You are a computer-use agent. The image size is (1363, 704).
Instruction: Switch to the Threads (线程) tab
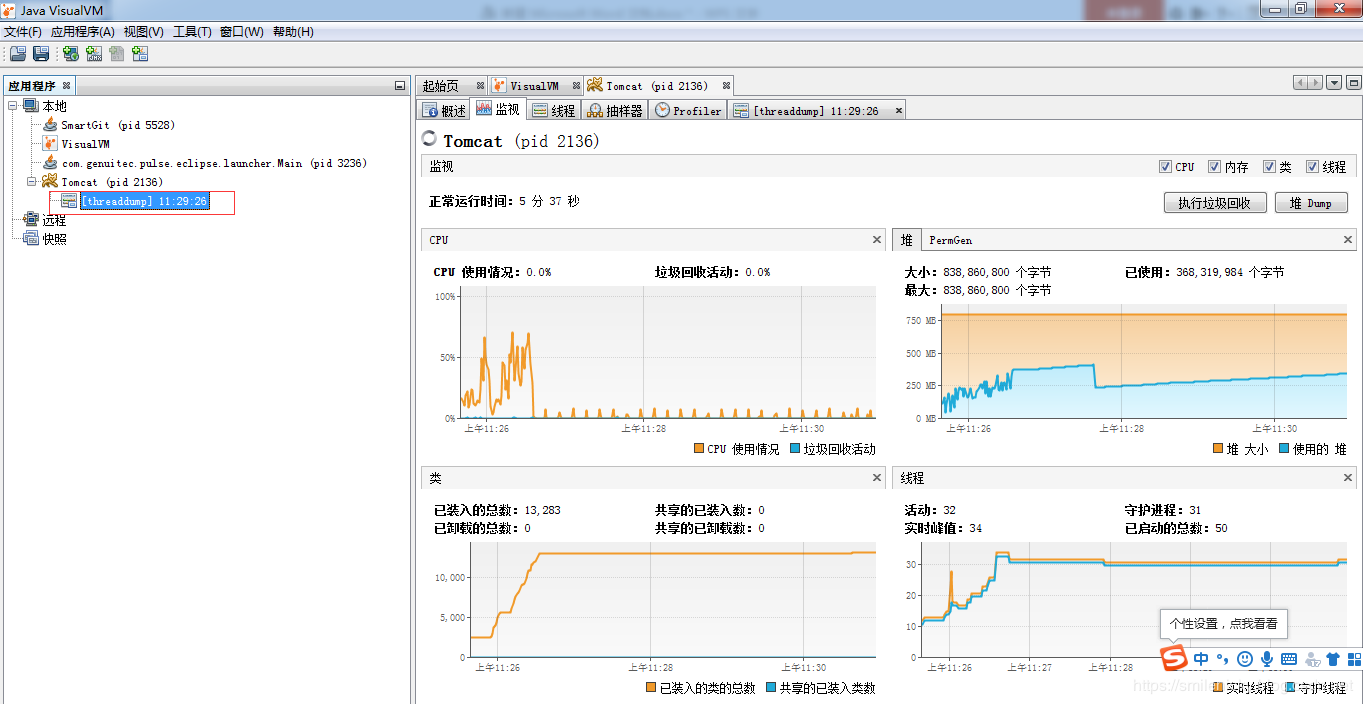[553, 110]
